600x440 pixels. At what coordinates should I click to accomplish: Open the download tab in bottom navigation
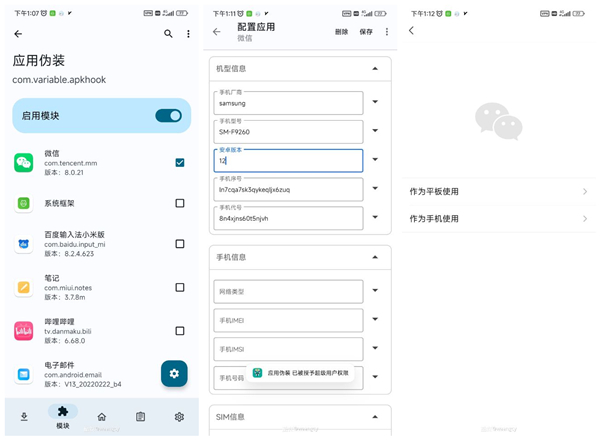[x=24, y=416]
